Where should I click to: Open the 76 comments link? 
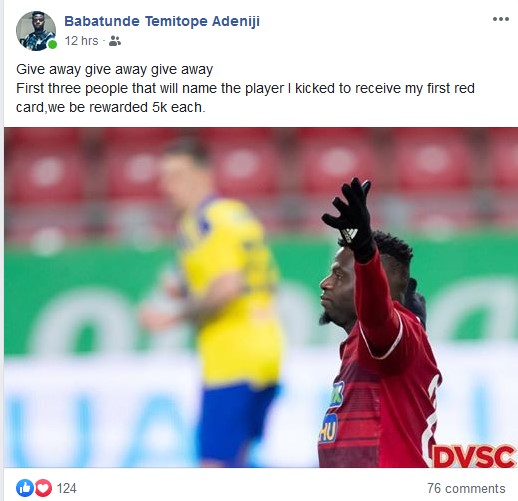pos(466,489)
